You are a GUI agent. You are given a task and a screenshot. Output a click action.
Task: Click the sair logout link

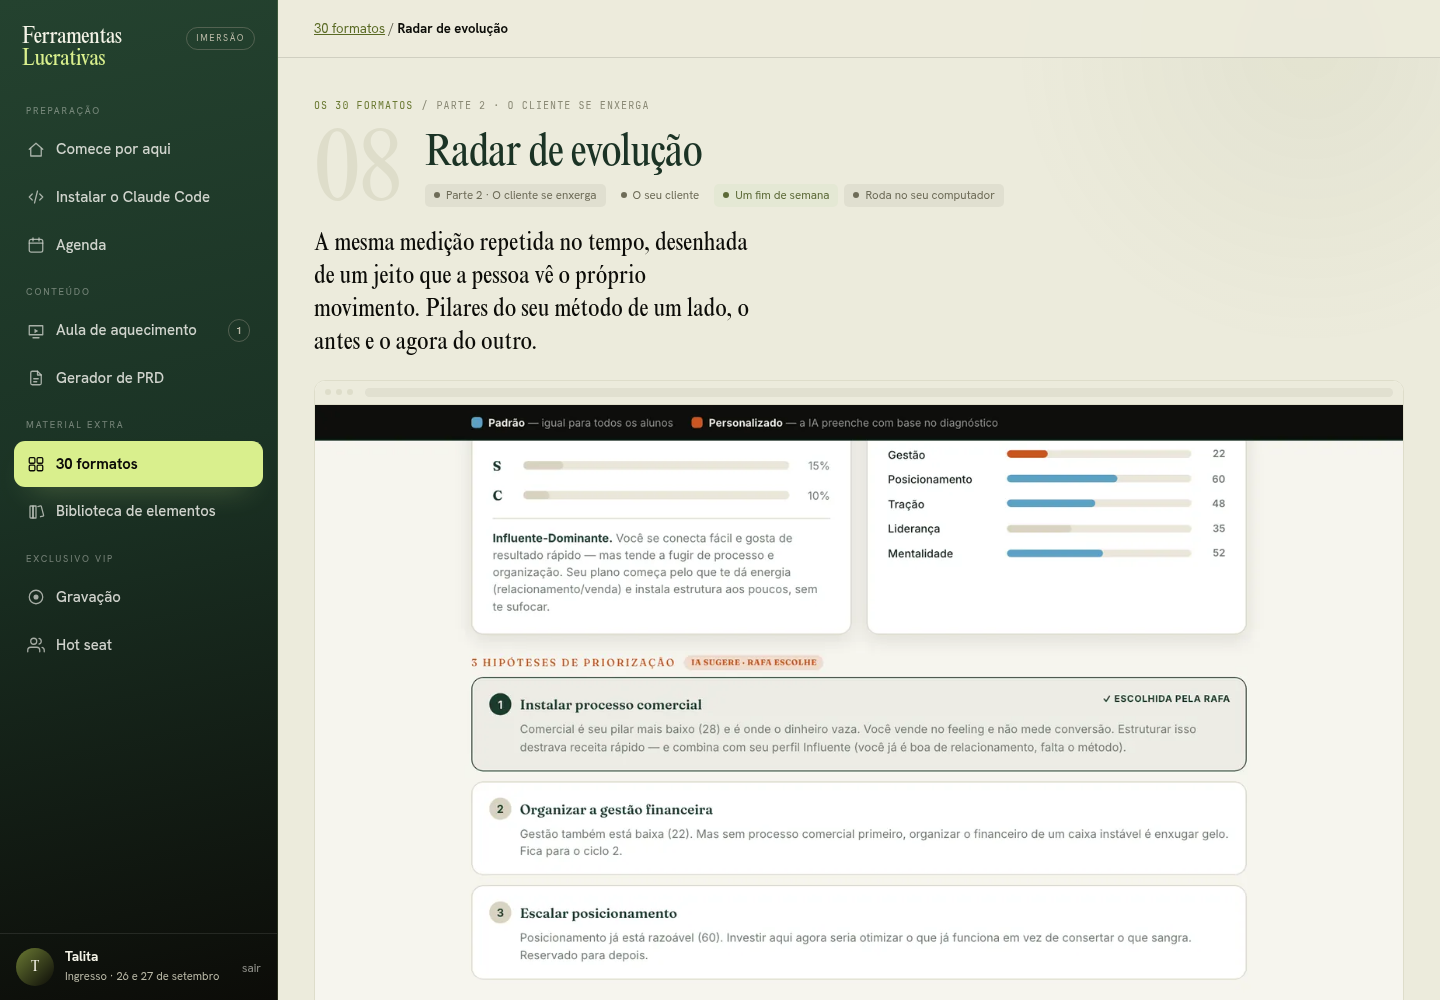click(251, 968)
